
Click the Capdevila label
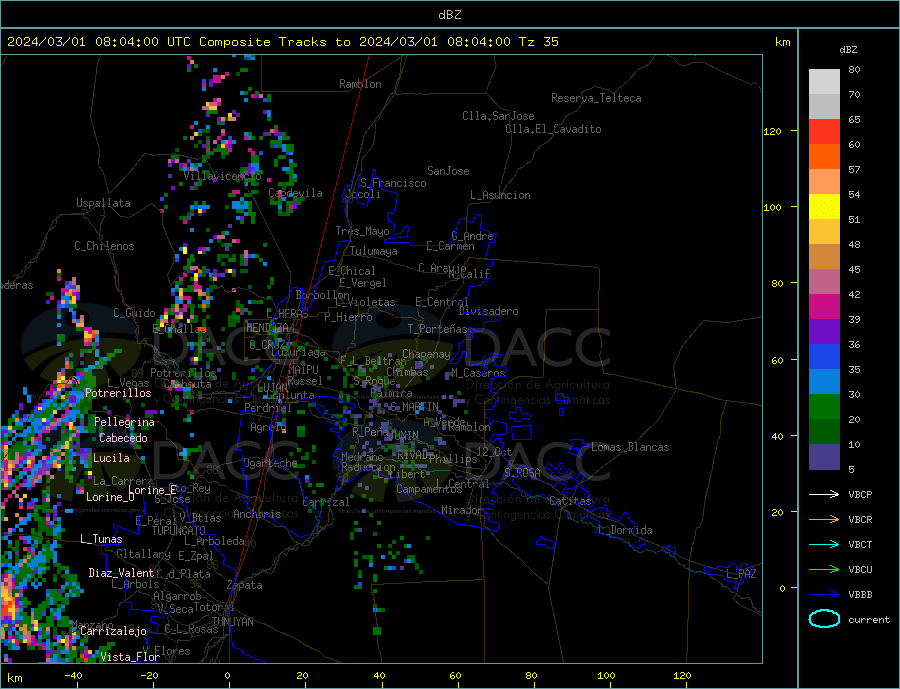(x=296, y=193)
